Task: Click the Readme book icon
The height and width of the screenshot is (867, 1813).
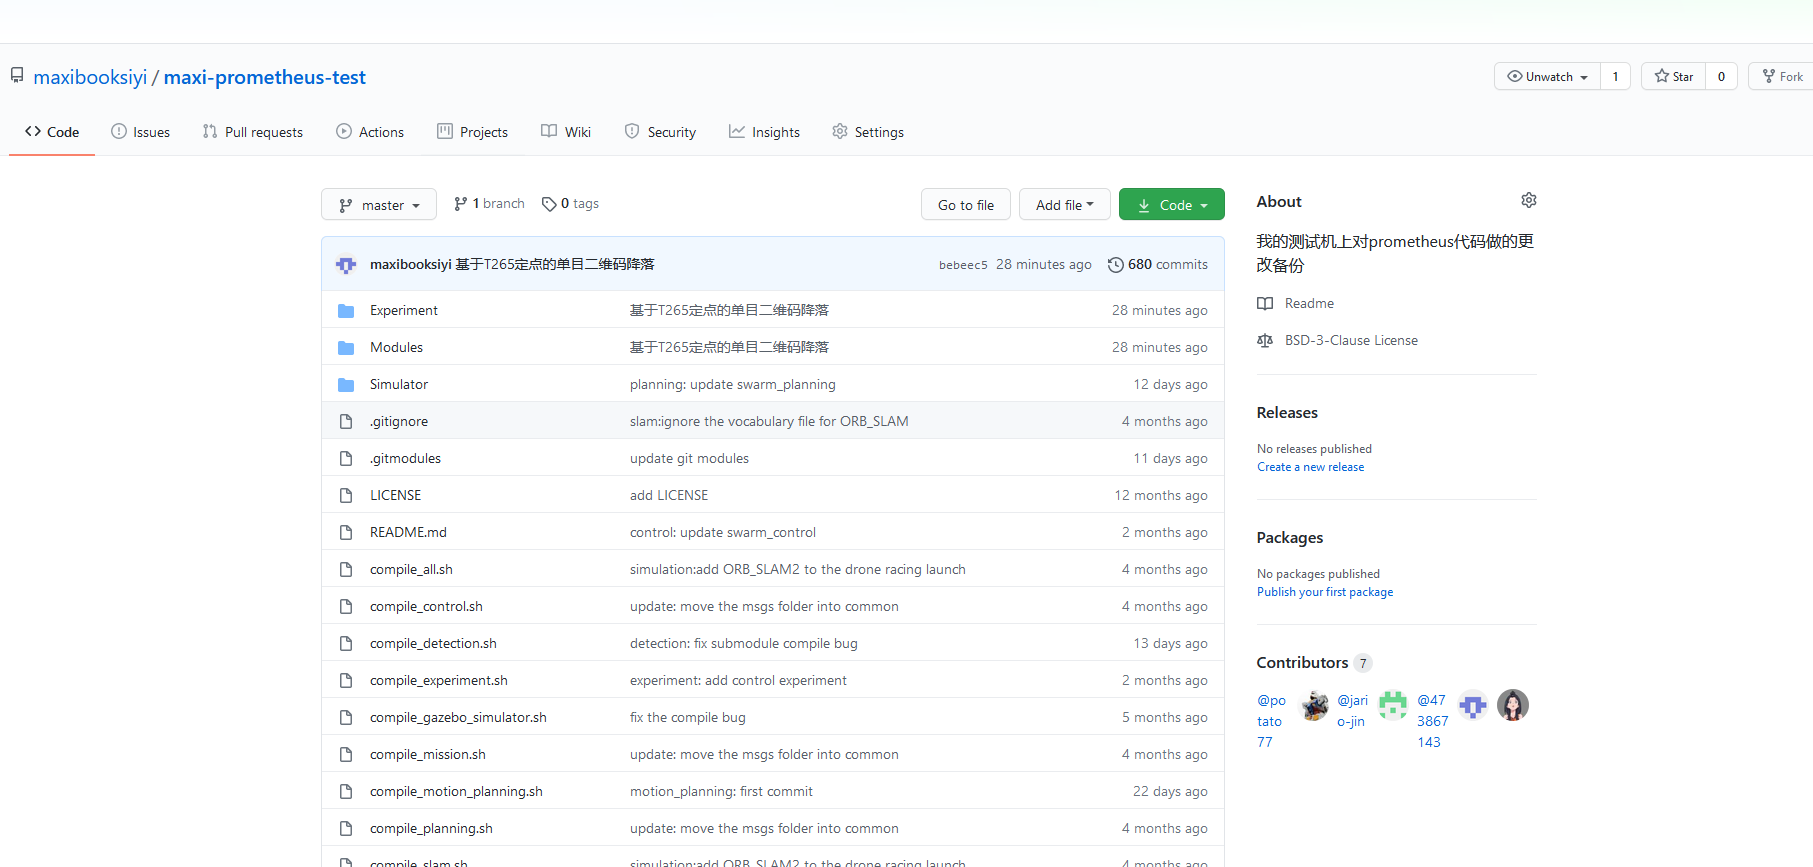Action: (x=1265, y=304)
